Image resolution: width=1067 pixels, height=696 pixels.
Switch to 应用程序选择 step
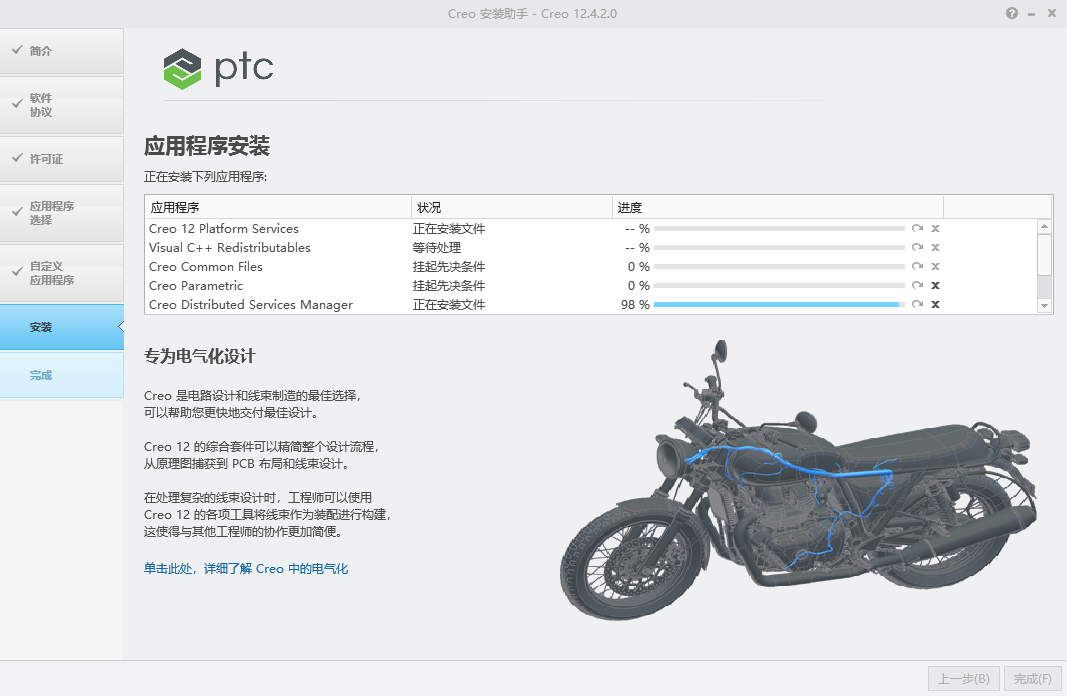tap(62, 213)
